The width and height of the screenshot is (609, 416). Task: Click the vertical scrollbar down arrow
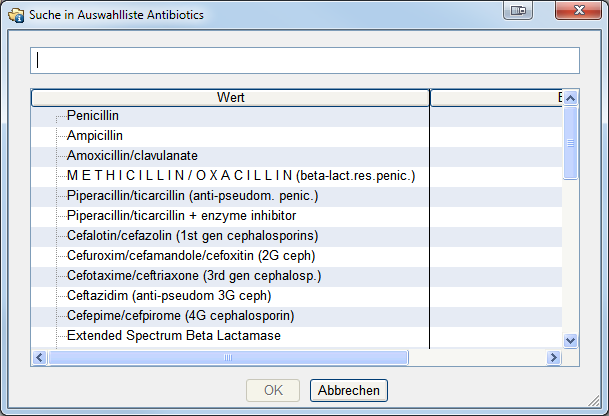571,340
